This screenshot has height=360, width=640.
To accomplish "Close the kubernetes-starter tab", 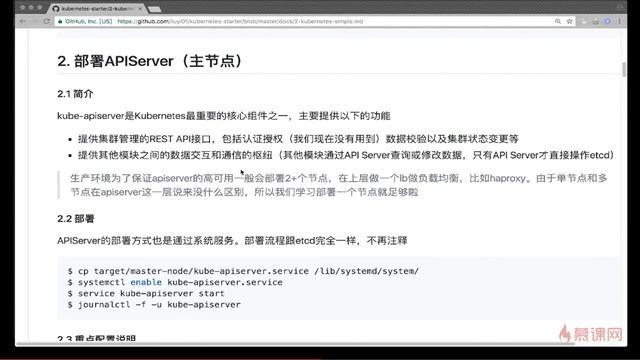I will coord(140,9).
